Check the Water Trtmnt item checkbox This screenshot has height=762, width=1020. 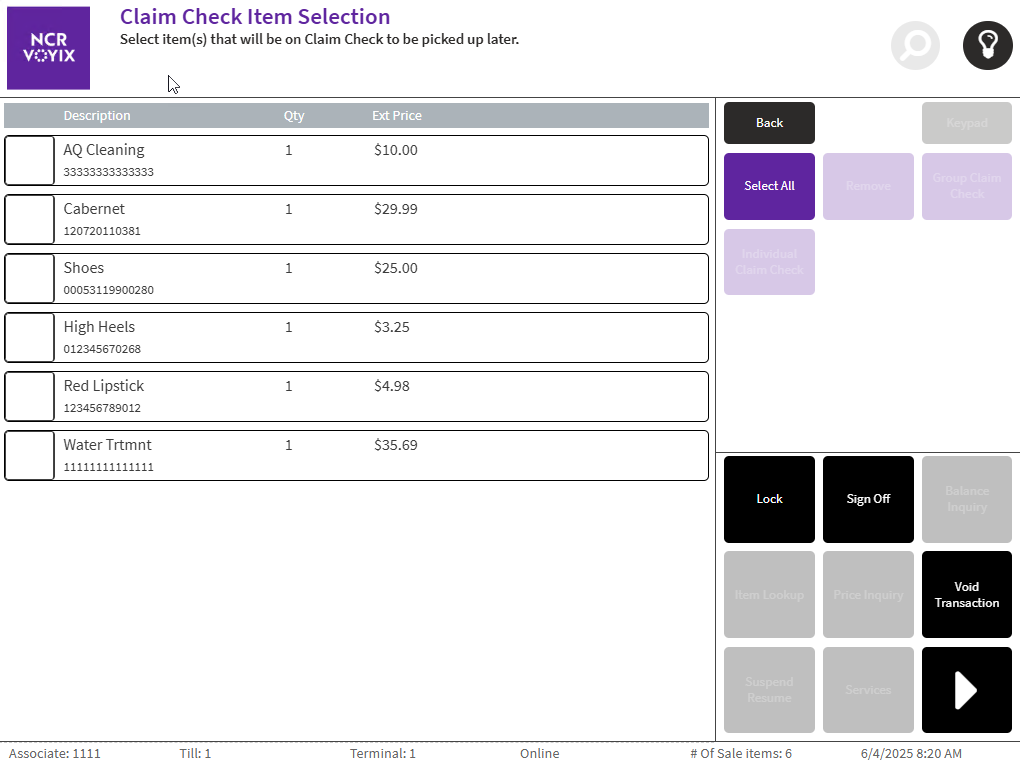point(29,455)
